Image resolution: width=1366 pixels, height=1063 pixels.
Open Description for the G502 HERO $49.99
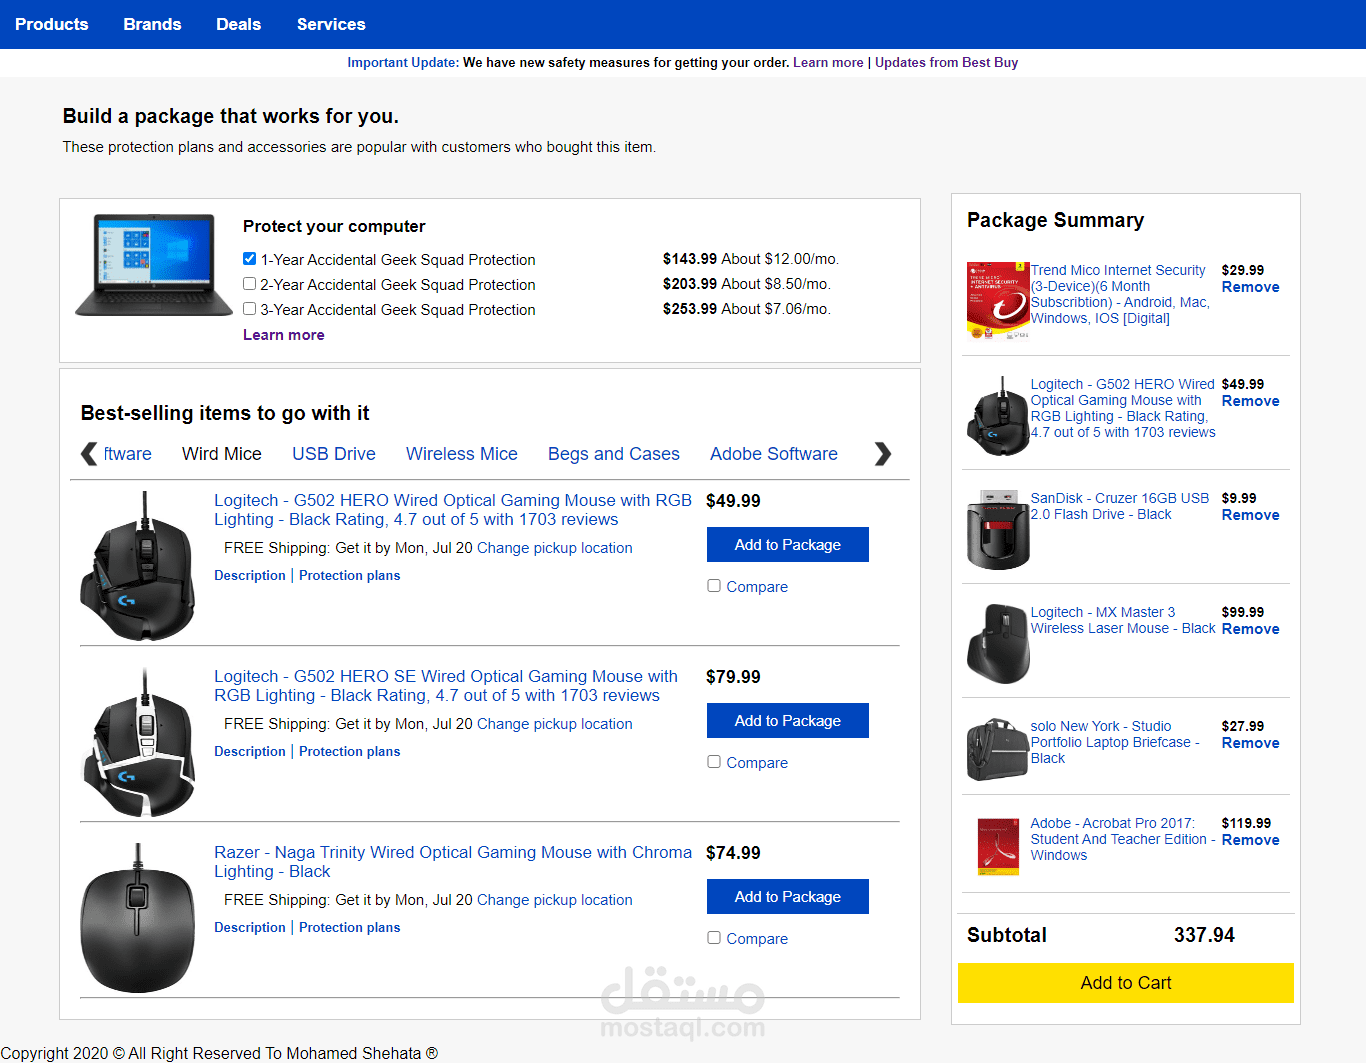tap(250, 575)
